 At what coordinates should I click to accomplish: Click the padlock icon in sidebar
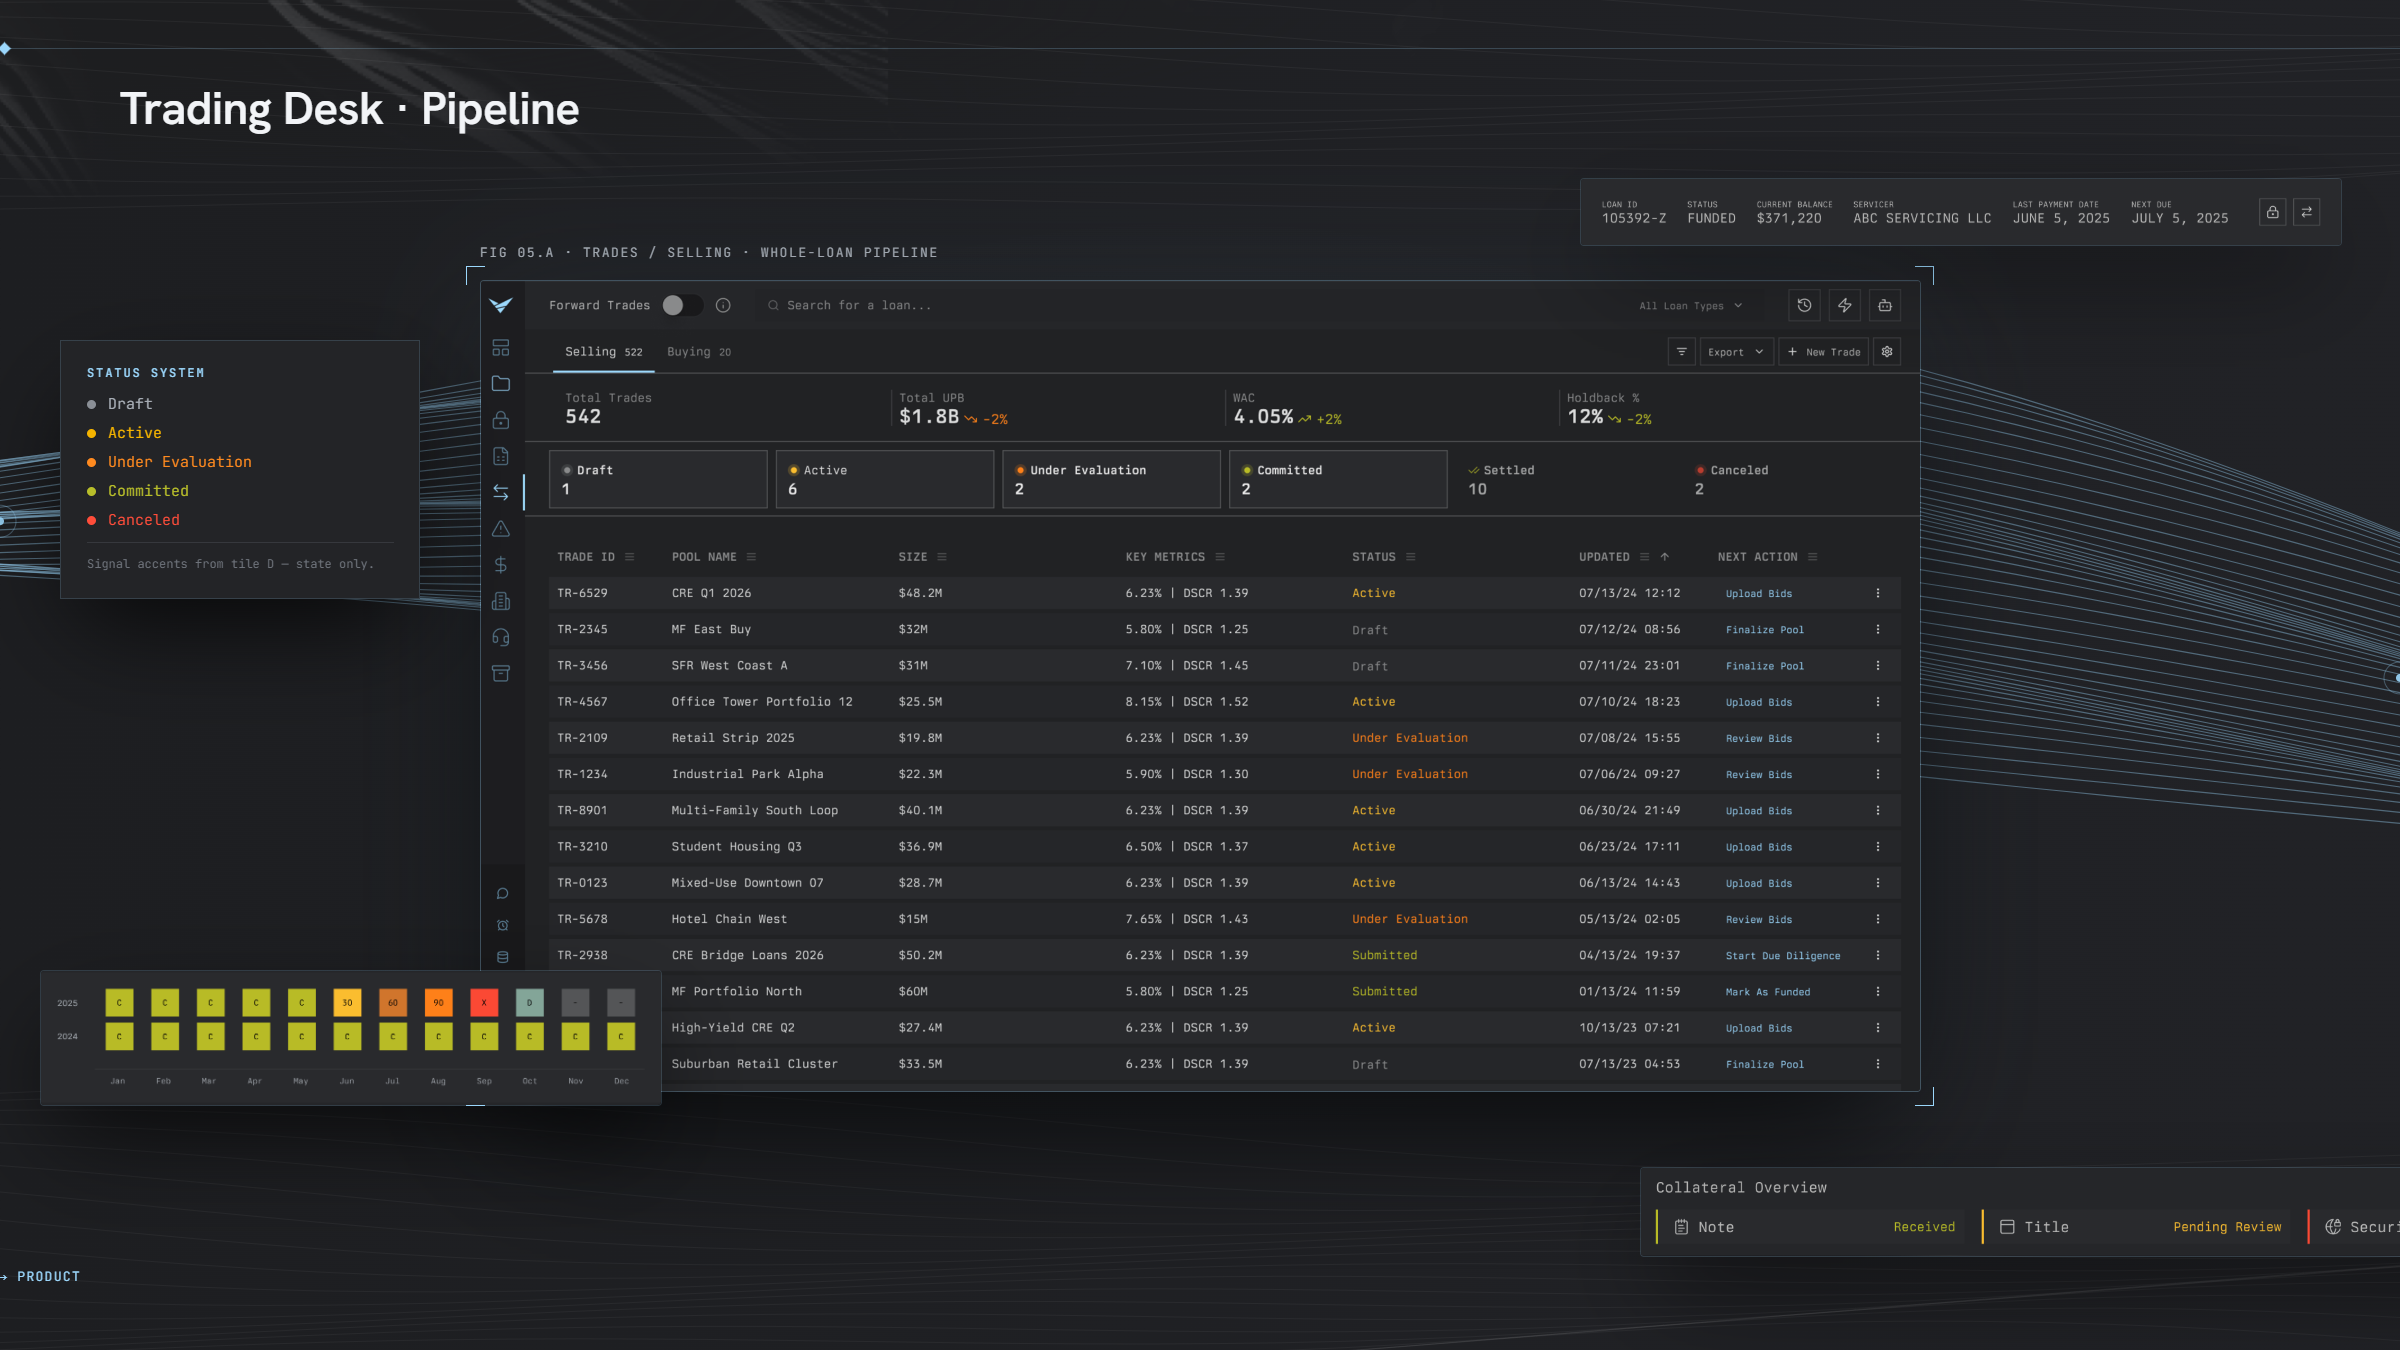click(x=501, y=420)
